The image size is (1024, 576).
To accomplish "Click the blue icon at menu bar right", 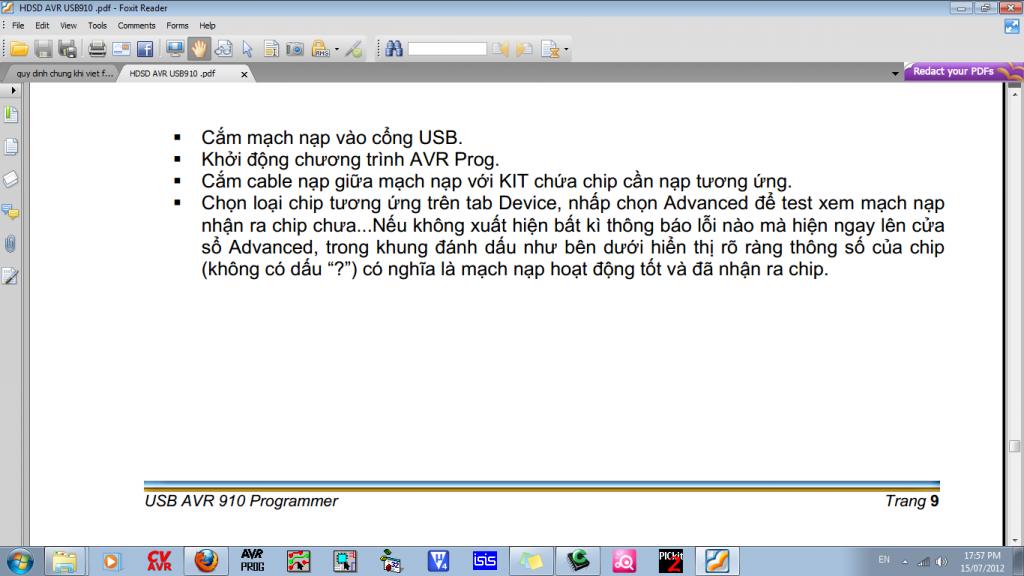I will (1012, 26).
